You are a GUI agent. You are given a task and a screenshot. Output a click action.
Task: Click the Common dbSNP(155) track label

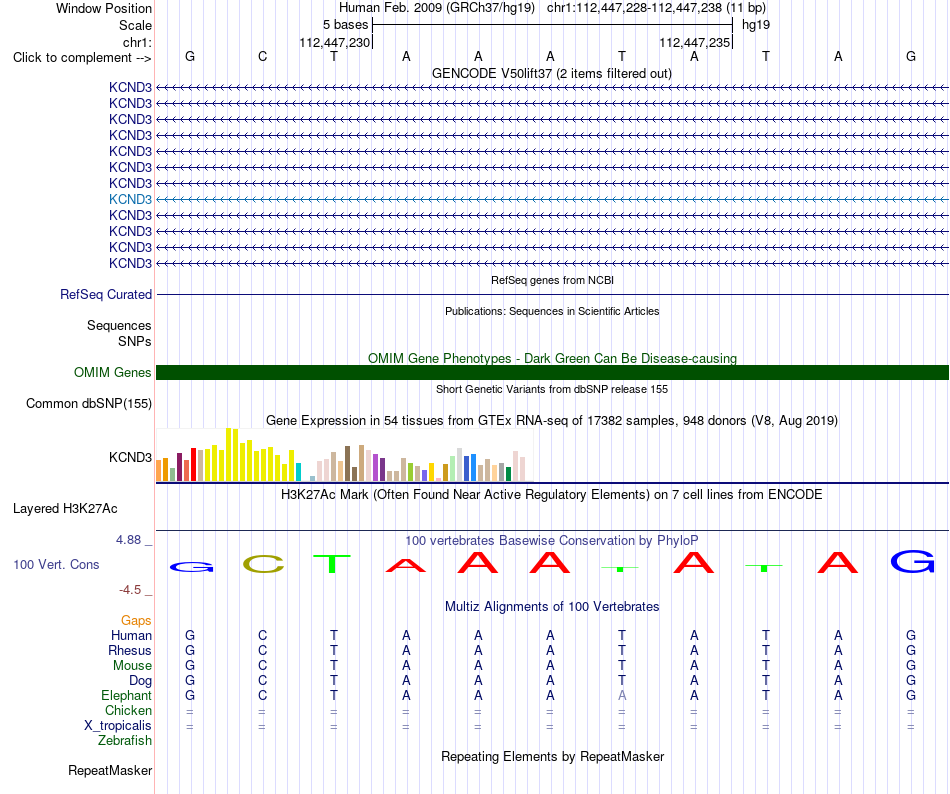click(89, 403)
